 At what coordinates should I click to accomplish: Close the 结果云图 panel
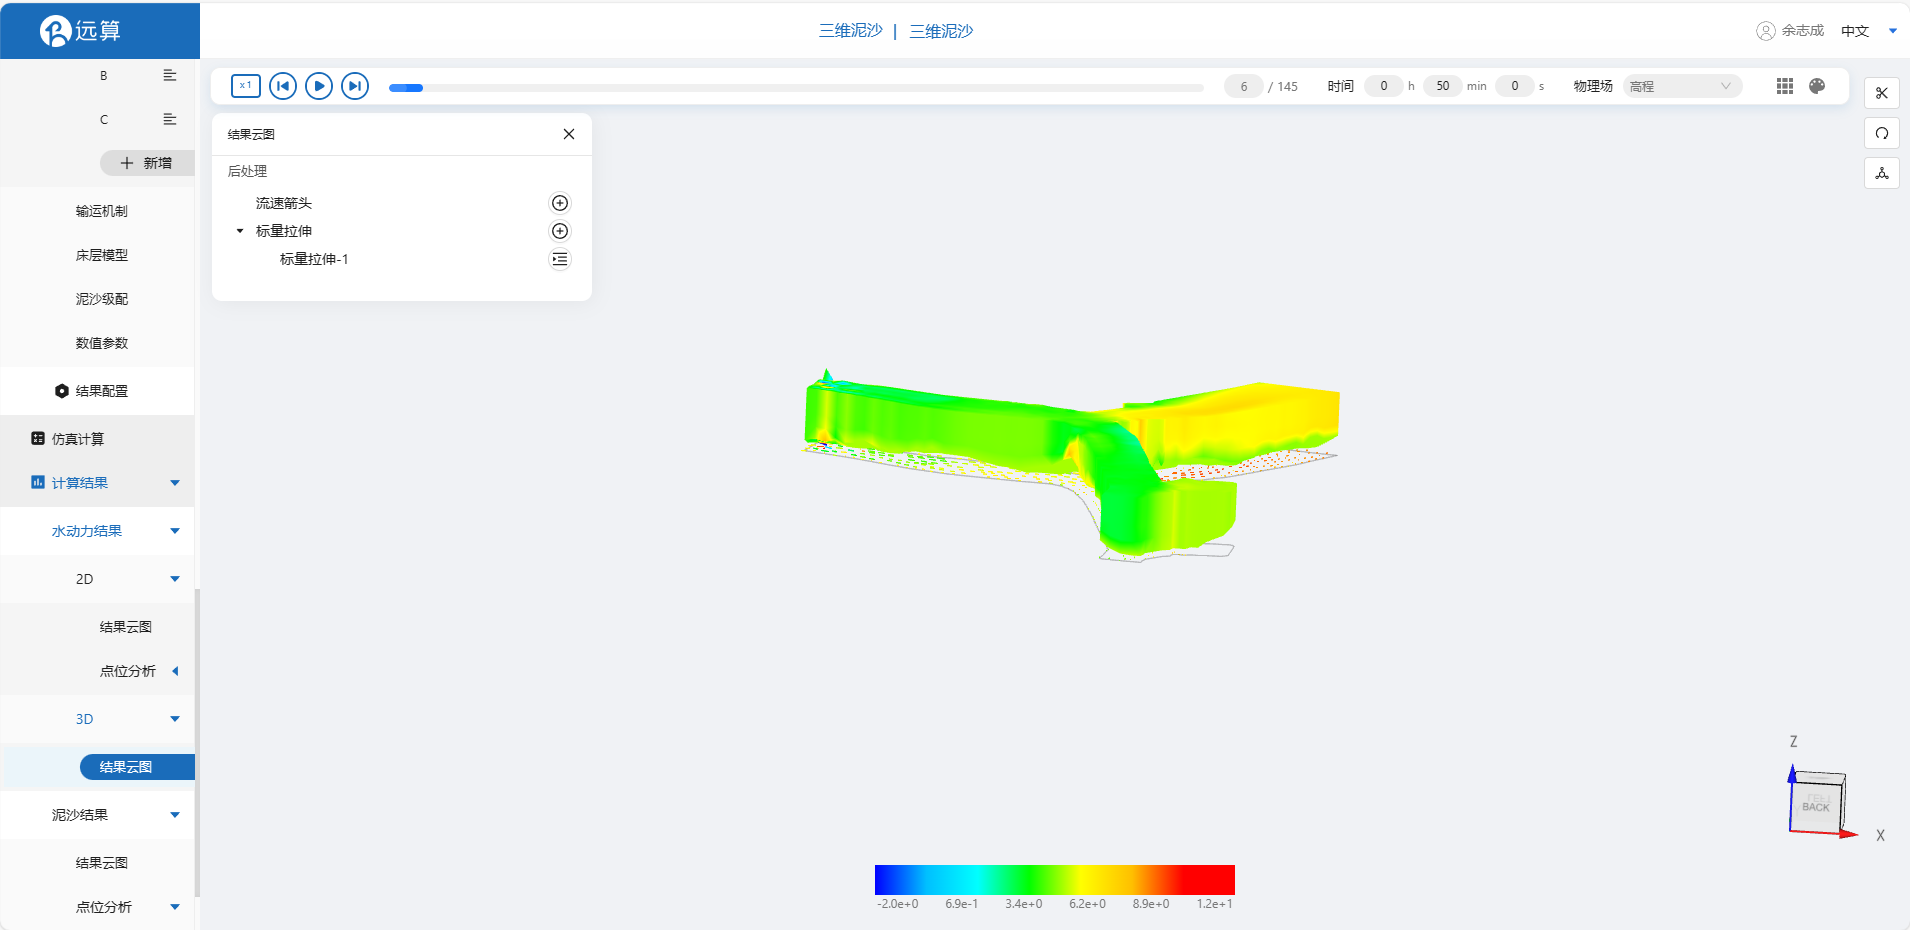(569, 134)
